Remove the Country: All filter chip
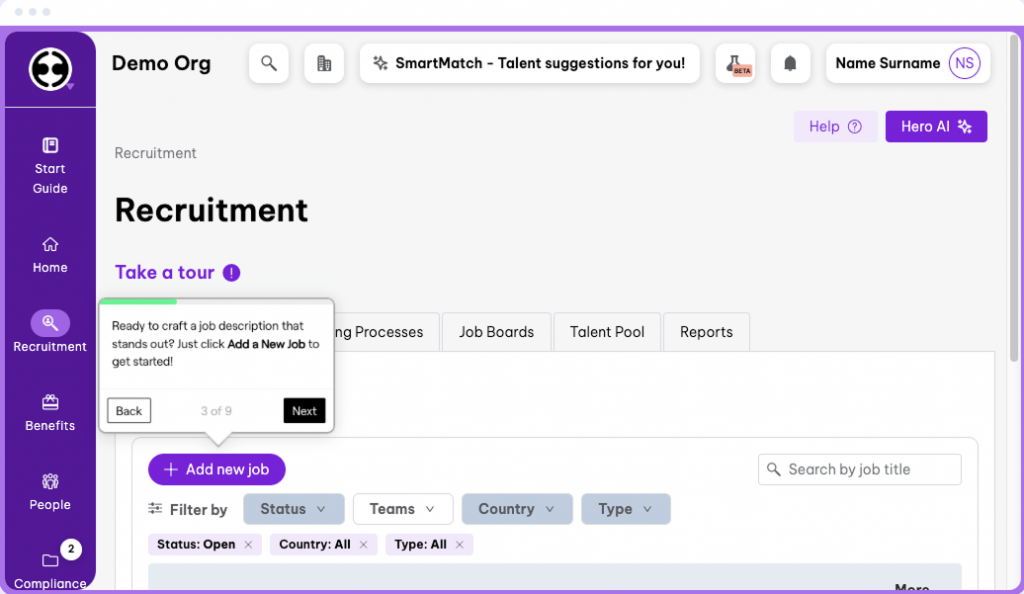 363,544
